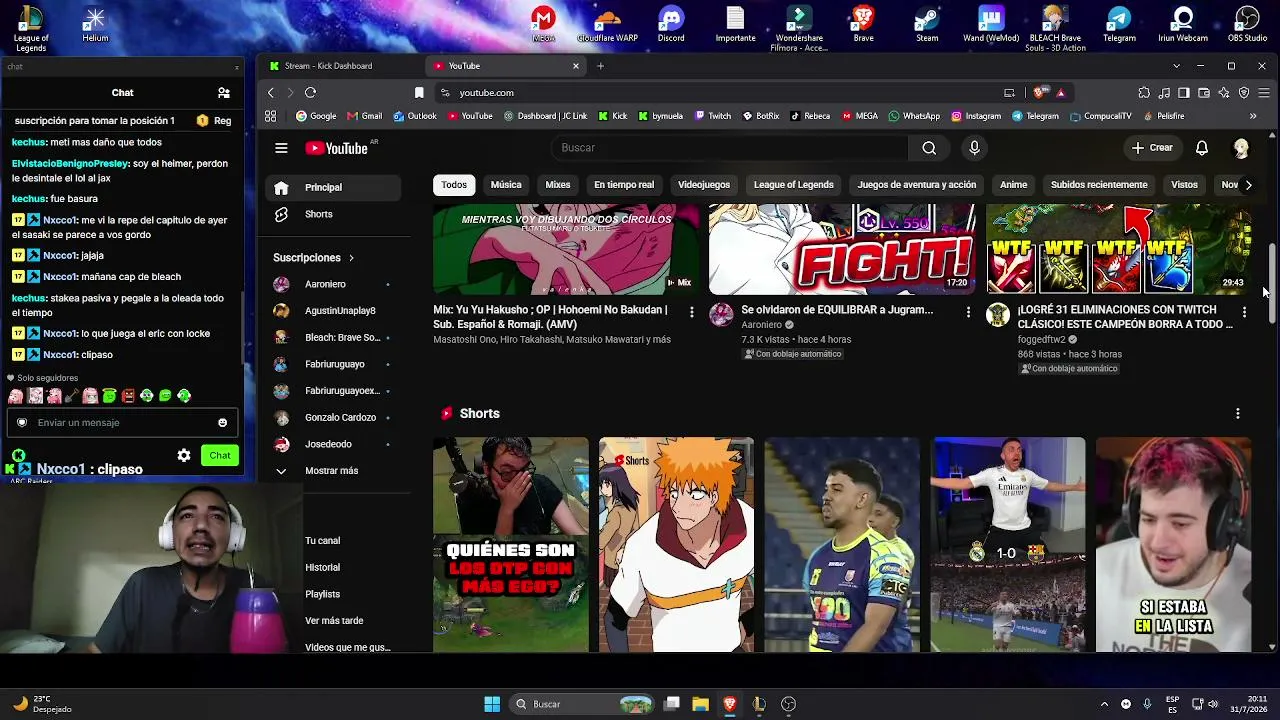
Task: Open the Twitch bookmark
Action: (x=713, y=116)
